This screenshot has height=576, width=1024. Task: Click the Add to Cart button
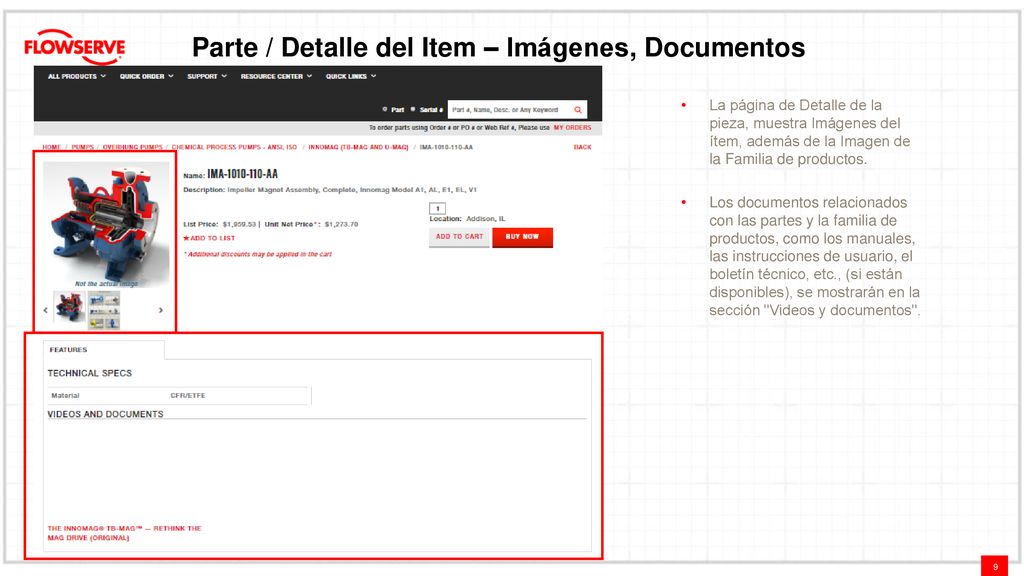459,237
